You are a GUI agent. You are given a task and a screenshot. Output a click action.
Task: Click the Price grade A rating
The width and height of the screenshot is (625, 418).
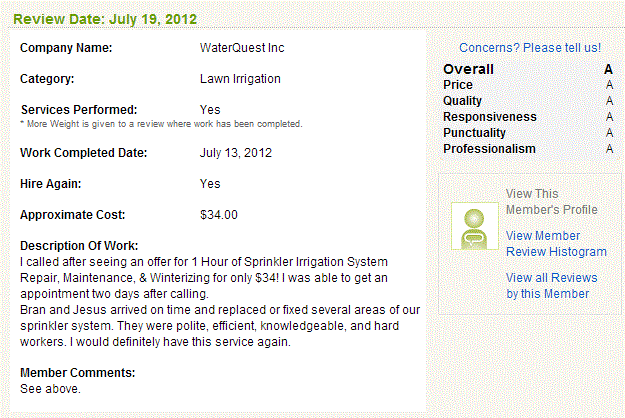tap(609, 85)
